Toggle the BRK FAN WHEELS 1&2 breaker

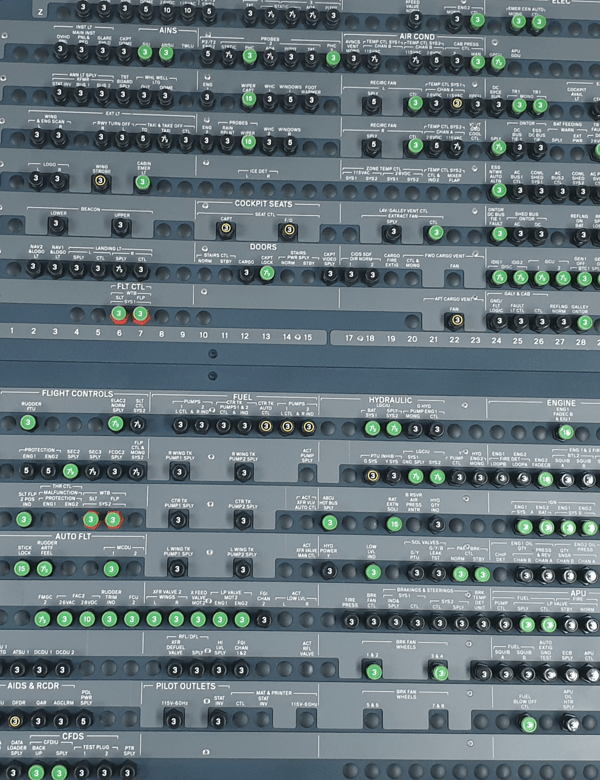372,669
